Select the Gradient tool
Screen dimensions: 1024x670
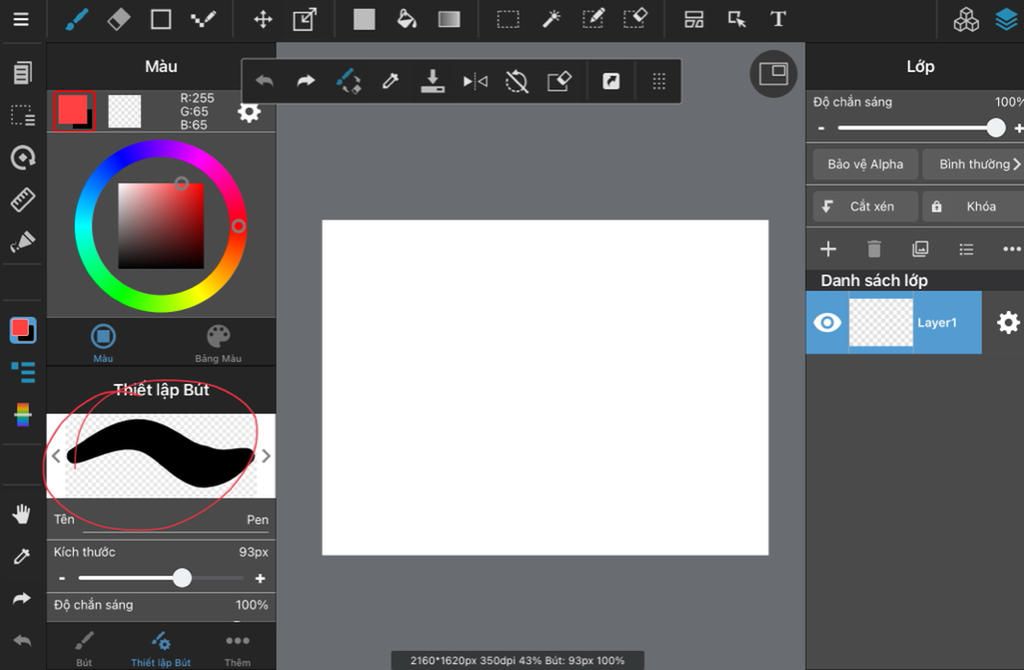(x=449, y=19)
